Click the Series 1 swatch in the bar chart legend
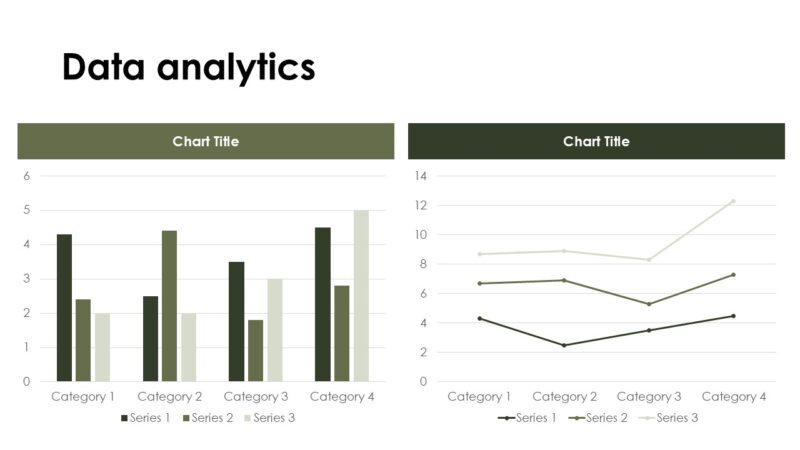The width and height of the screenshot is (800, 450). pos(125,418)
